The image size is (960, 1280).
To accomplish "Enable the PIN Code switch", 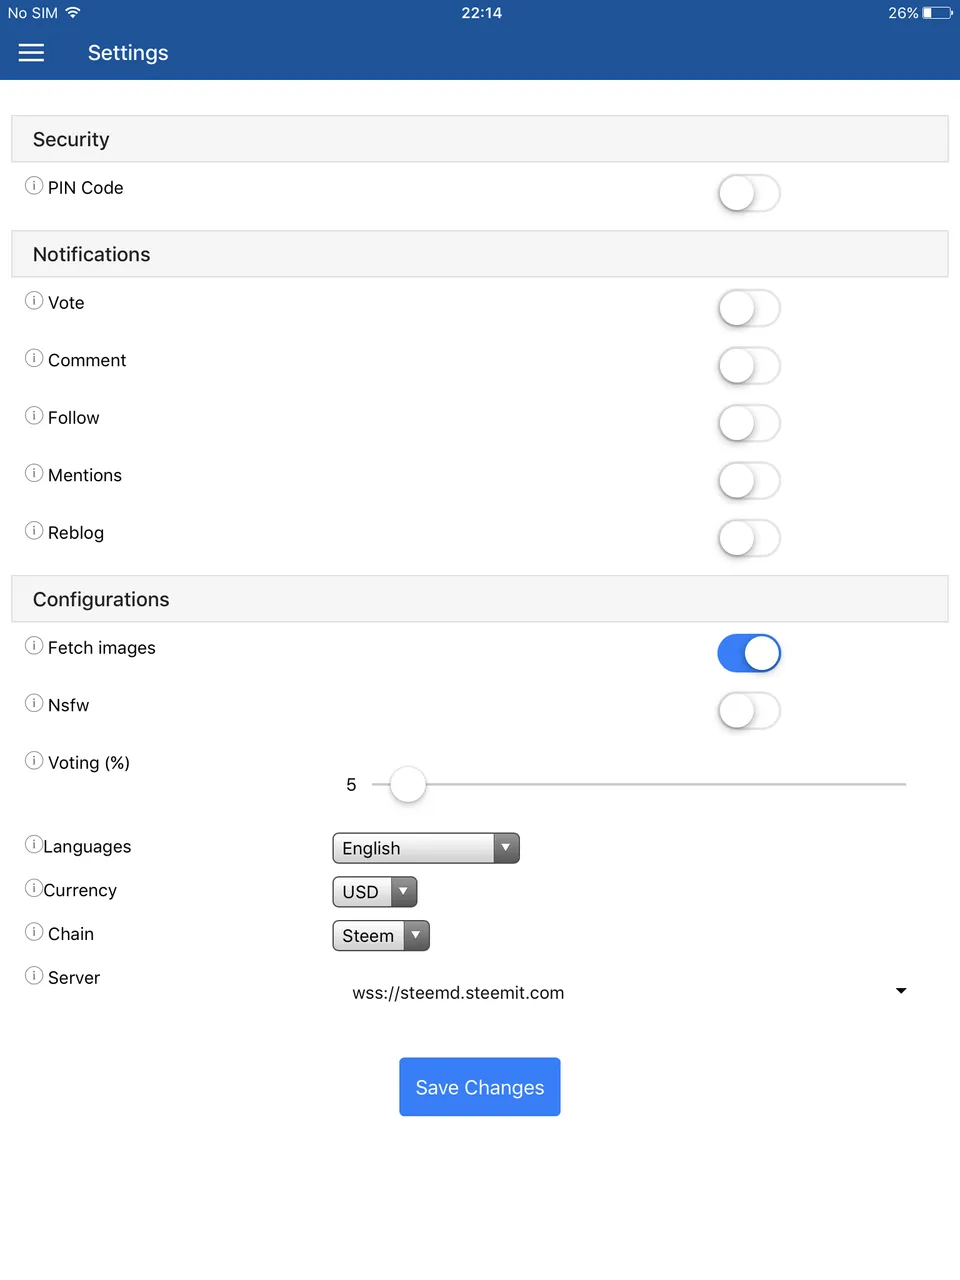I will [x=749, y=193].
